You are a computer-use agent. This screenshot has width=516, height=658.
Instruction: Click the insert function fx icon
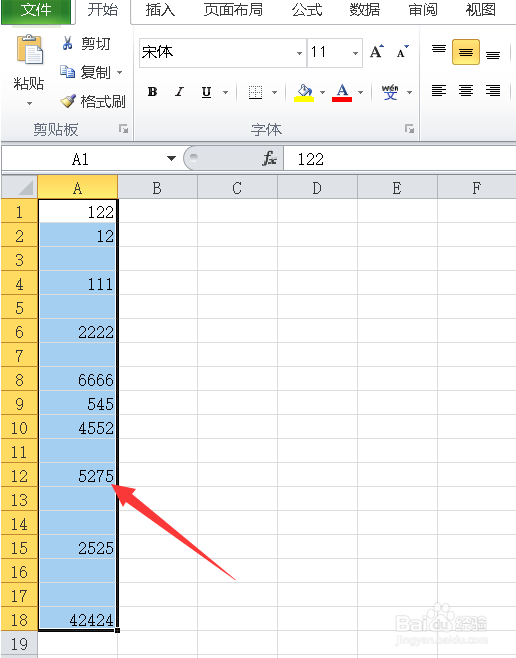pyautogui.click(x=269, y=159)
